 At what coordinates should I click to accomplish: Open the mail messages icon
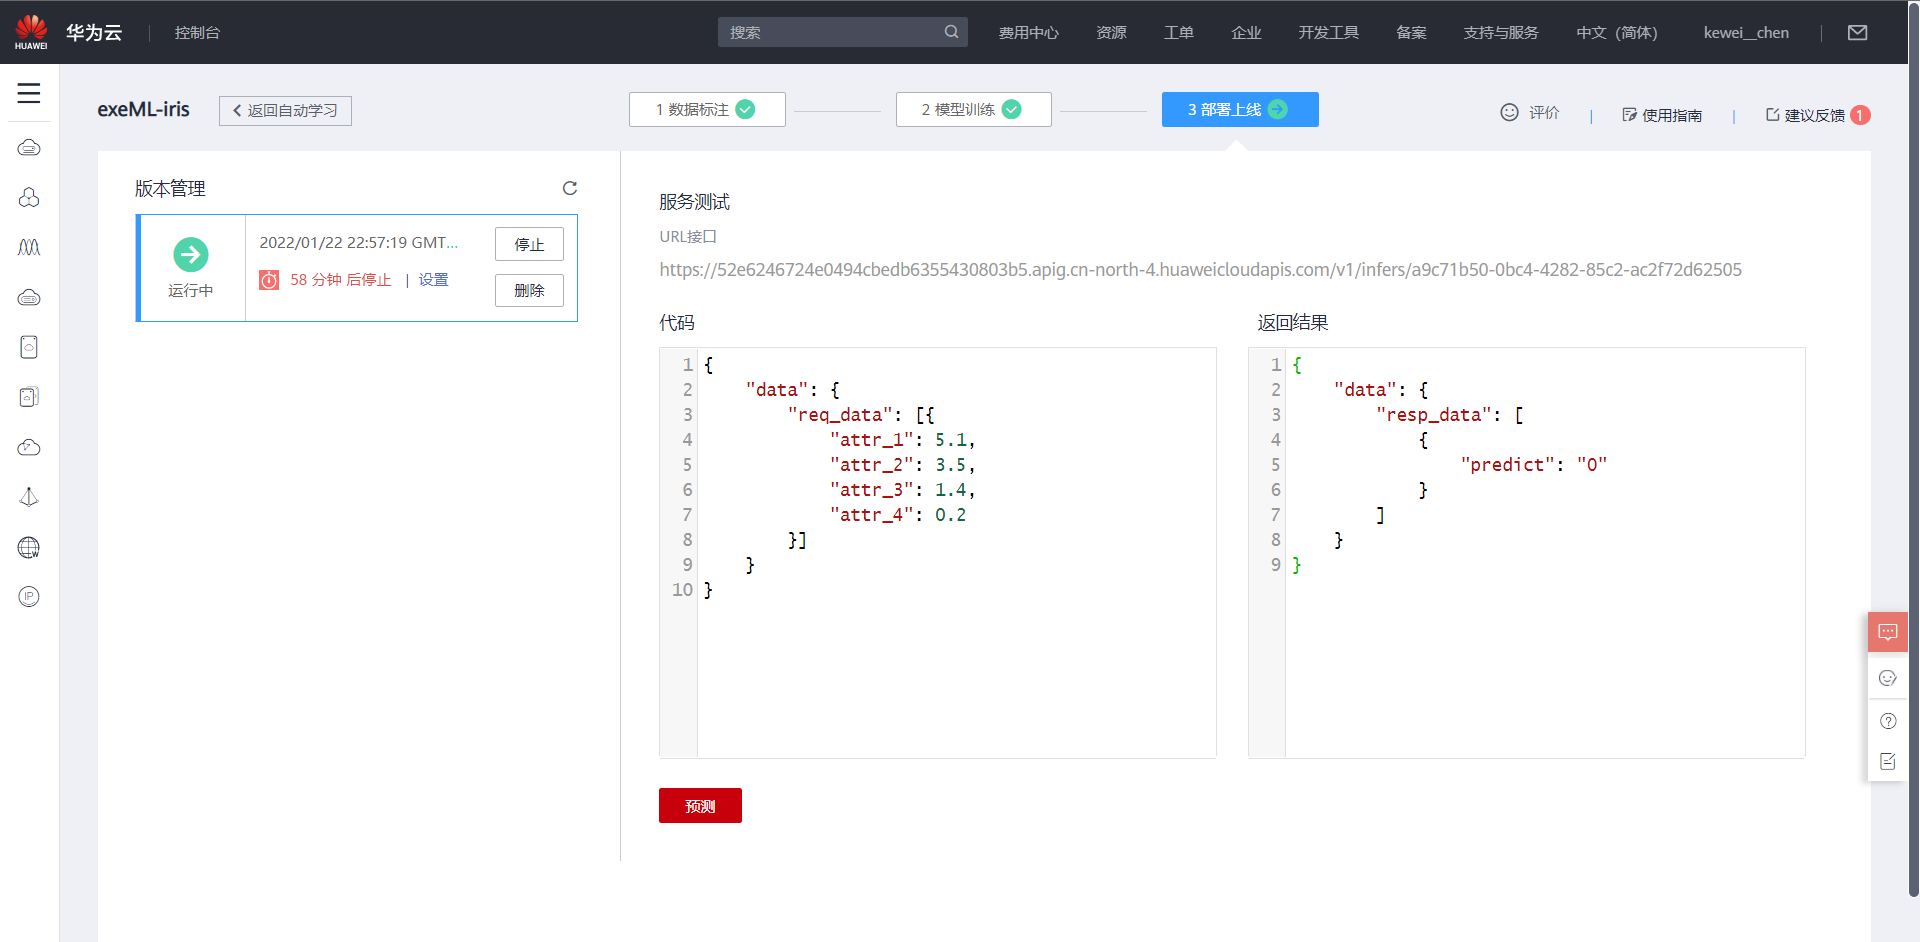point(1857,33)
